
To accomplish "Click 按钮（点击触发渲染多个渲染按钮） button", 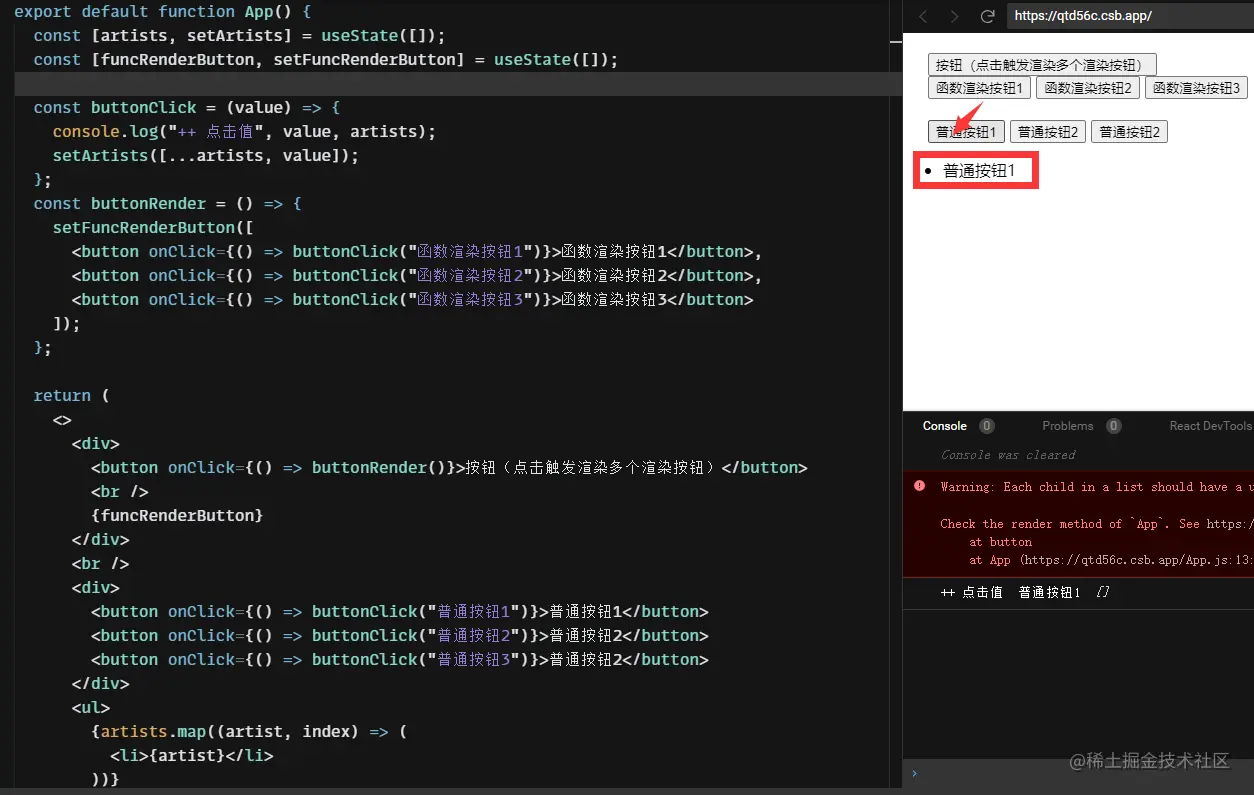I will [1042, 65].
